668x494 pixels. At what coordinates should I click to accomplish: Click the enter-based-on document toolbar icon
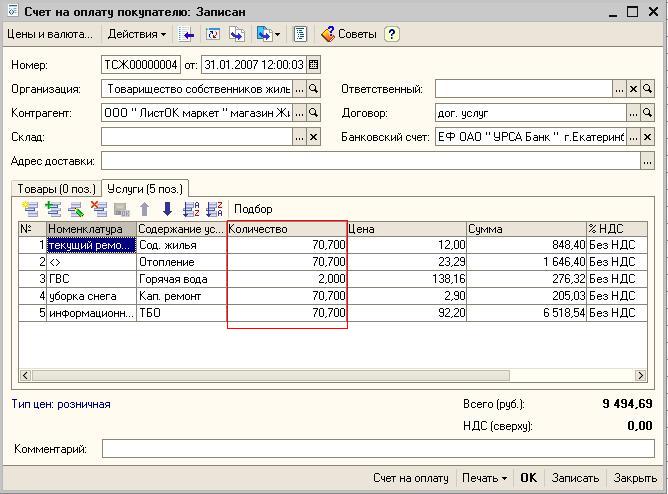[x=264, y=34]
